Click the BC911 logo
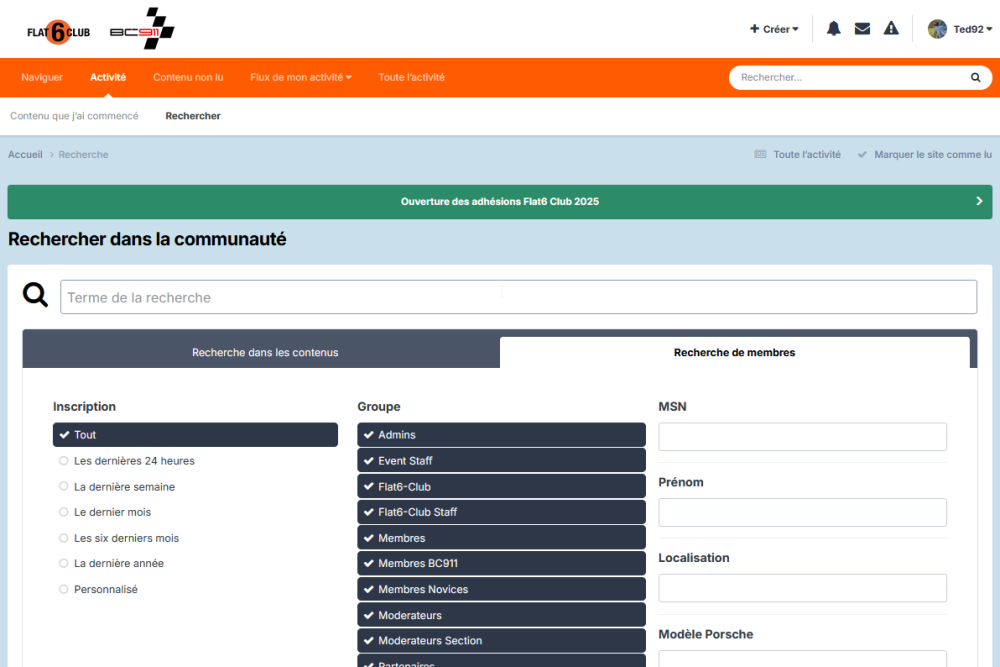The image size is (1000, 667). 142,30
